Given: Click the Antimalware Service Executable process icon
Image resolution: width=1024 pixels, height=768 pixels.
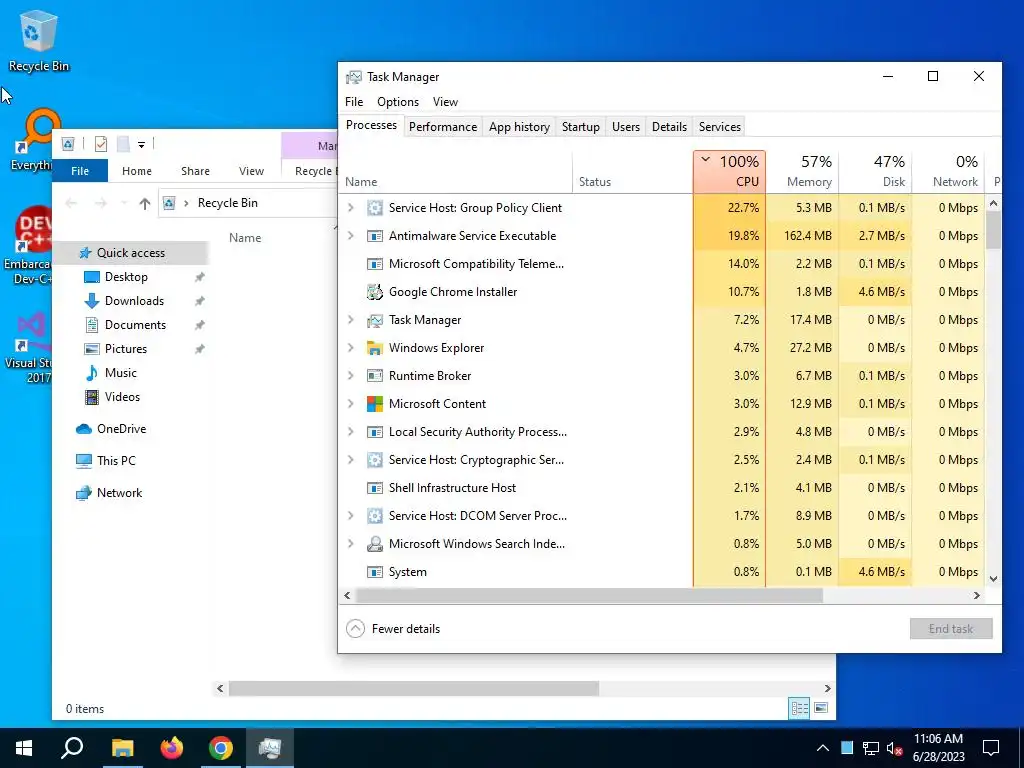Looking at the screenshot, I should 374,236.
